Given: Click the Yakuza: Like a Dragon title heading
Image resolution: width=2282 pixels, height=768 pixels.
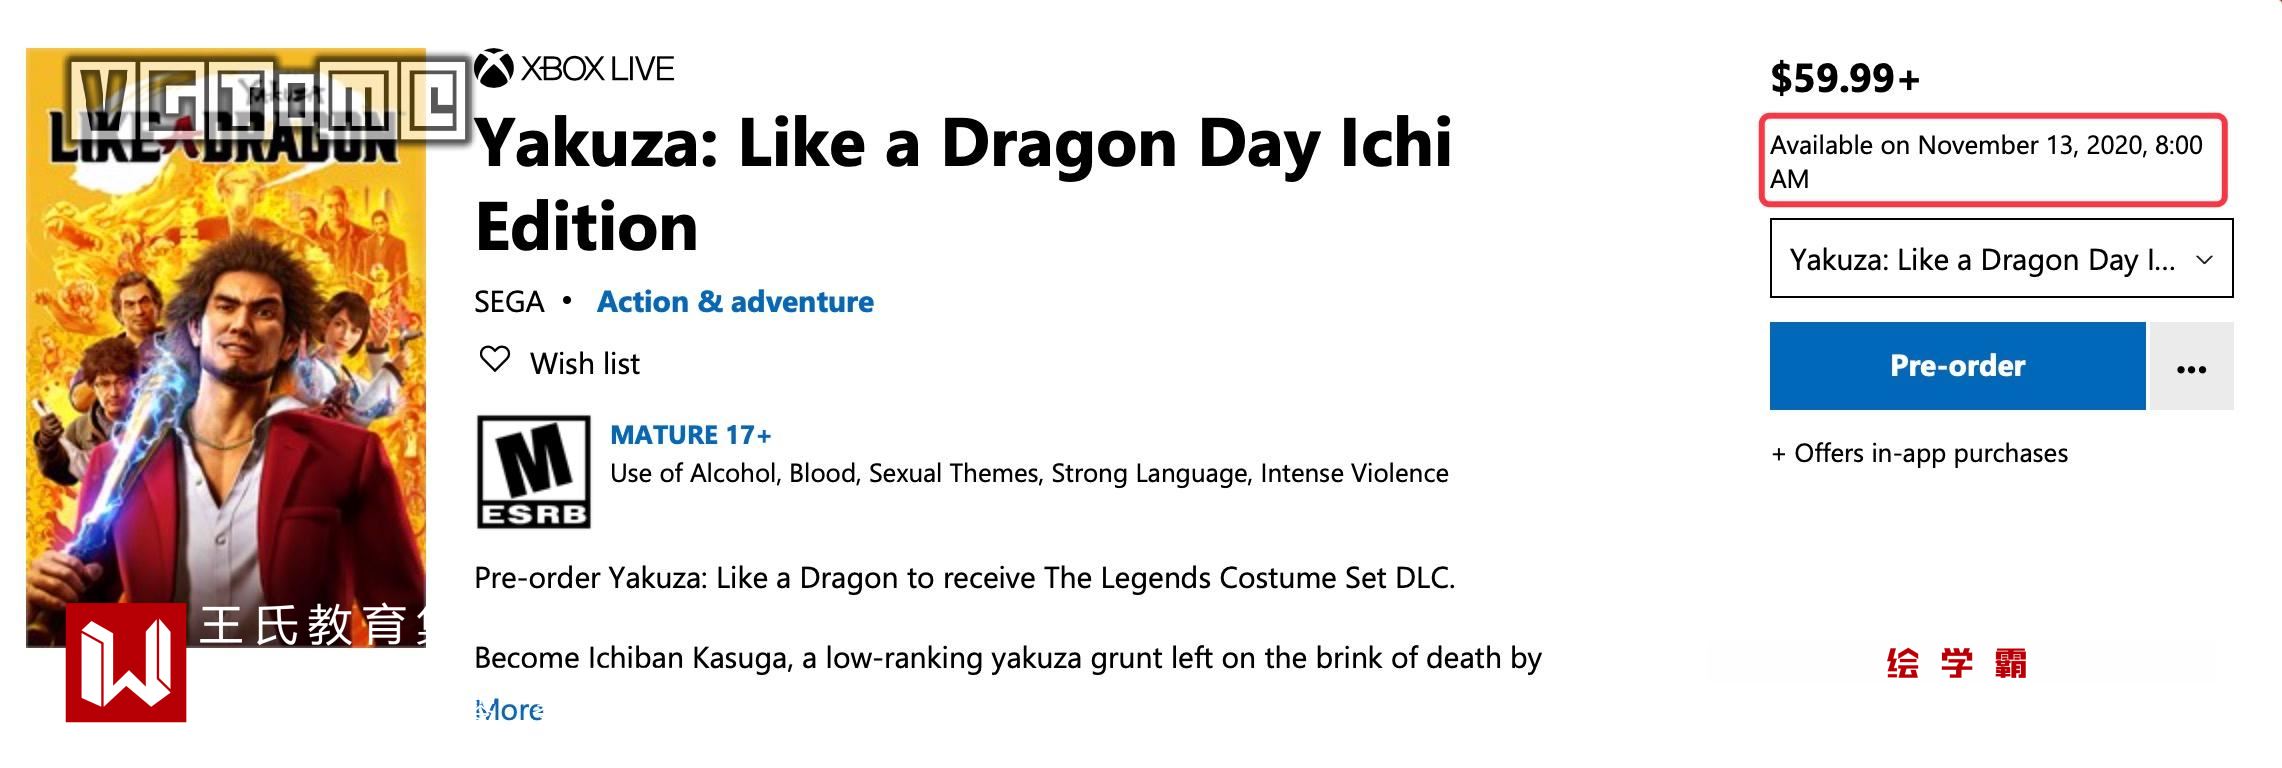Looking at the screenshot, I should tap(962, 185).
